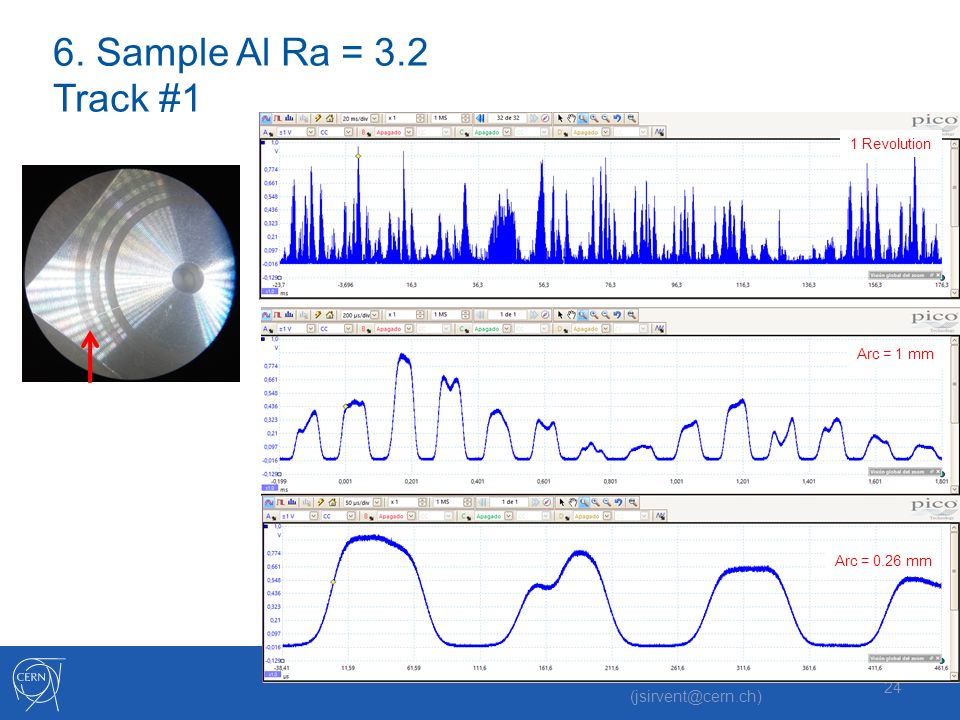Switch to Persistence mode in 200 µs/div panel
The width and height of the screenshot is (960, 720).
pyautogui.click(x=278, y=315)
